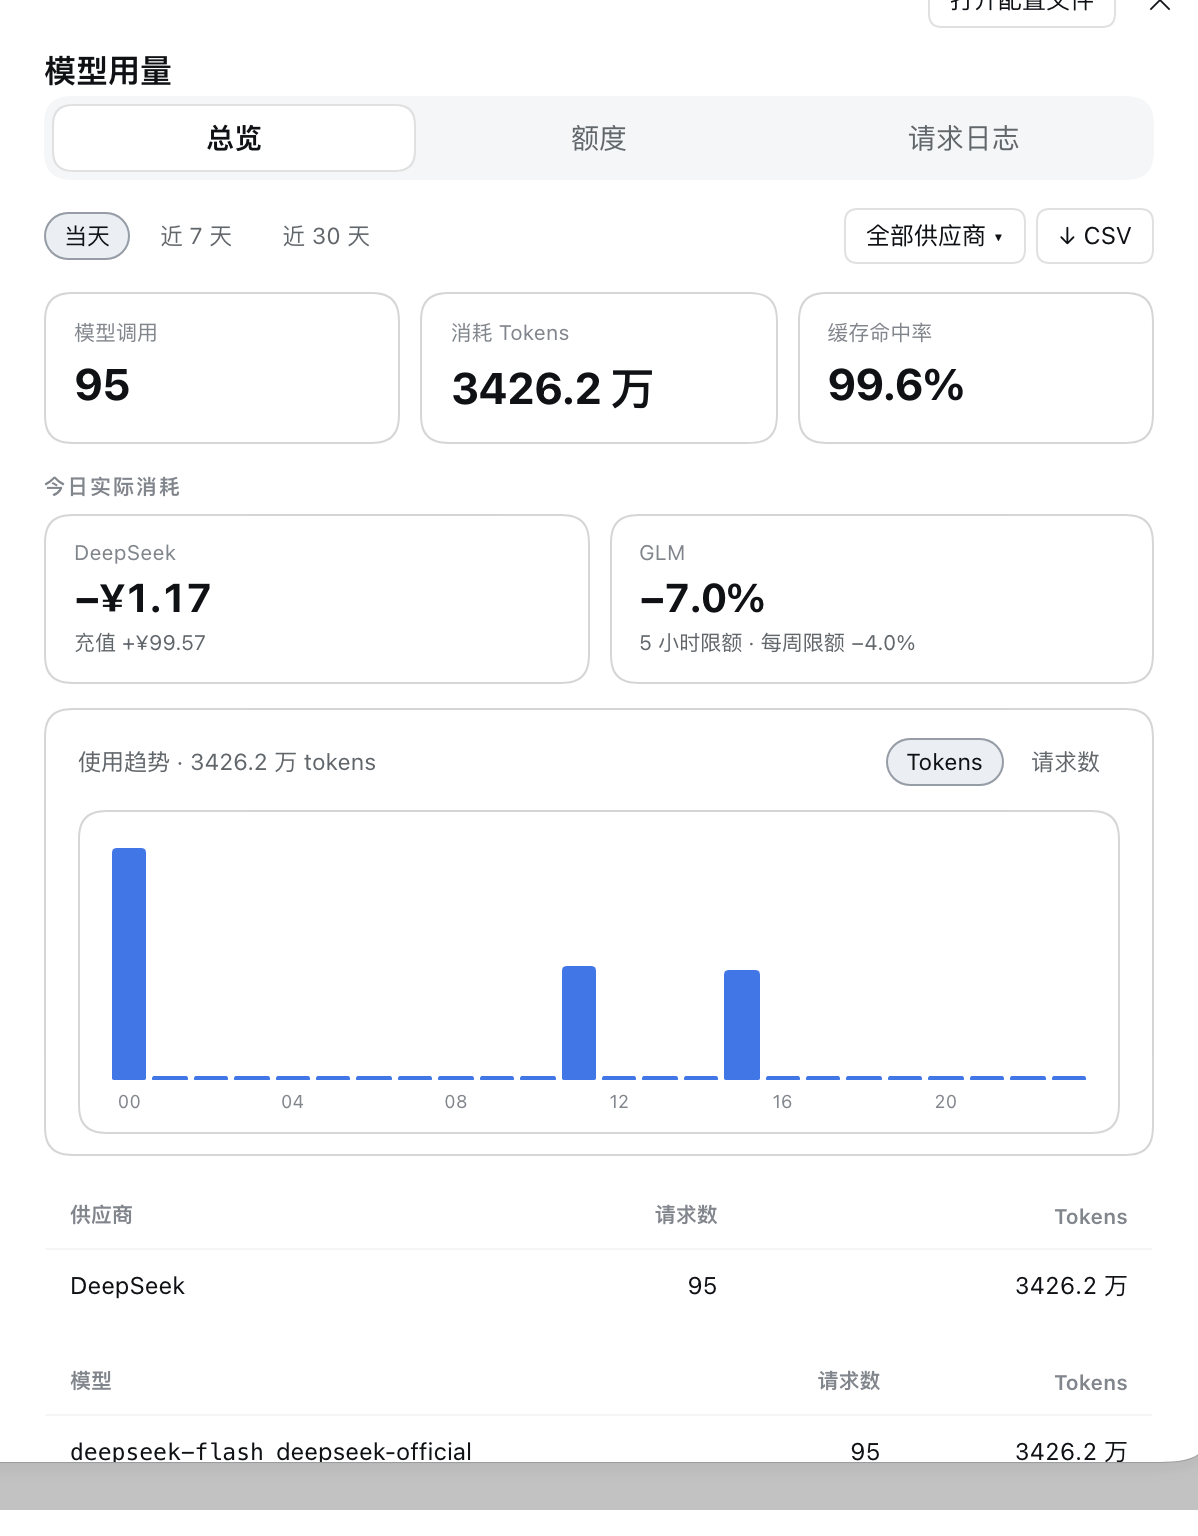Image resolution: width=1198 pixels, height=1536 pixels.
Task: Open the 全部供应商 dropdown
Action: point(934,236)
